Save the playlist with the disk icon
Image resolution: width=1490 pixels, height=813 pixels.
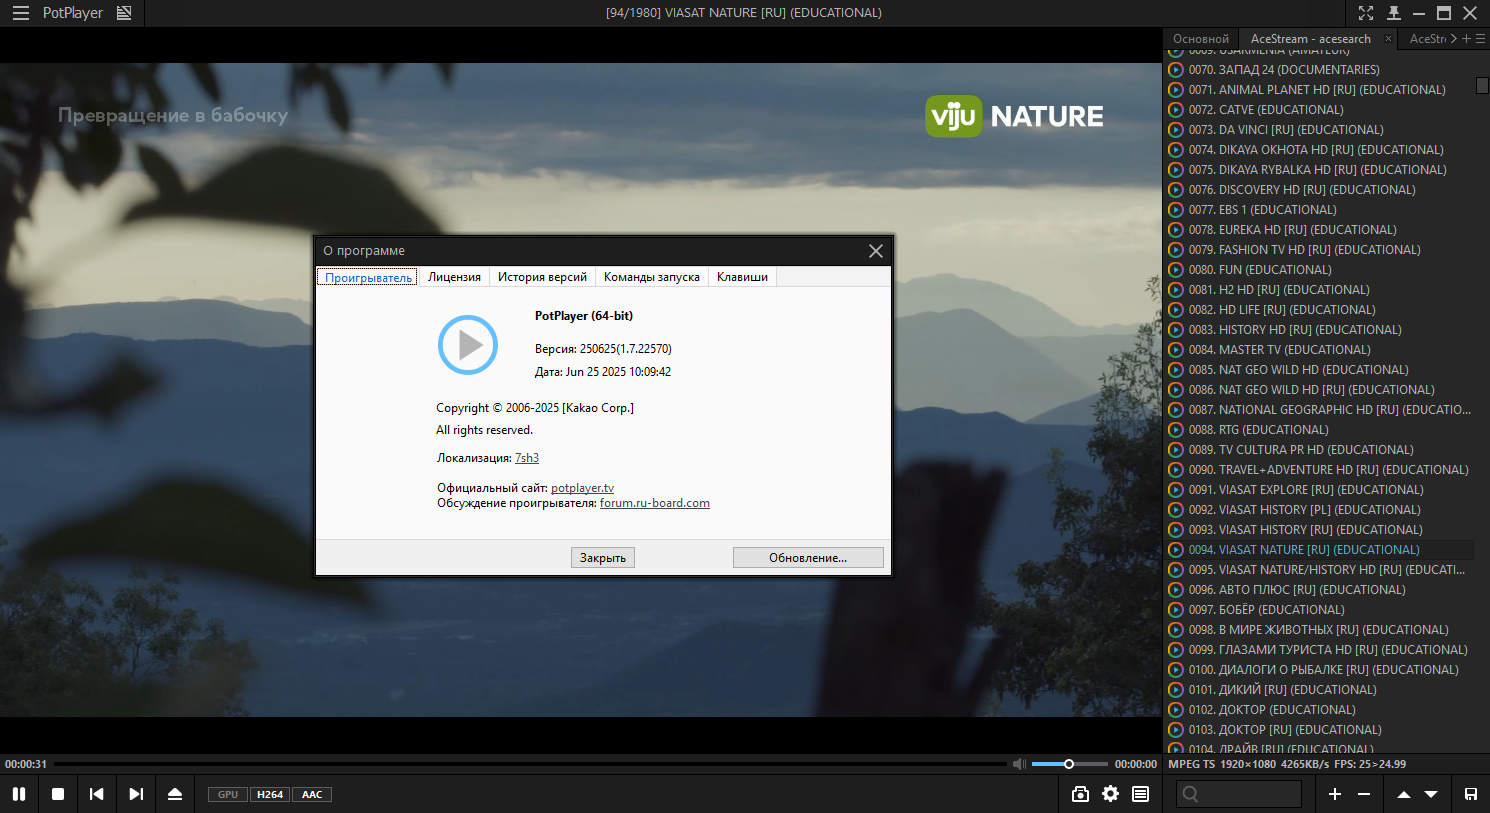click(x=1471, y=794)
